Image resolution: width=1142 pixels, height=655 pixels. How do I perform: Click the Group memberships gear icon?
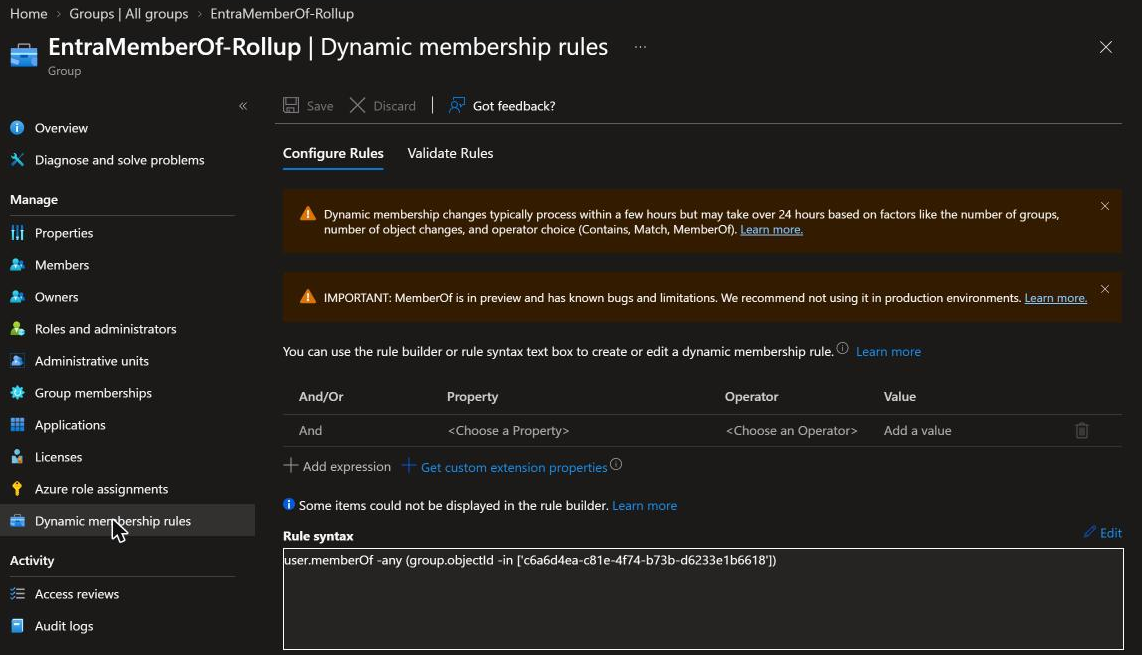pyautogui.click(x=17, y=393)
